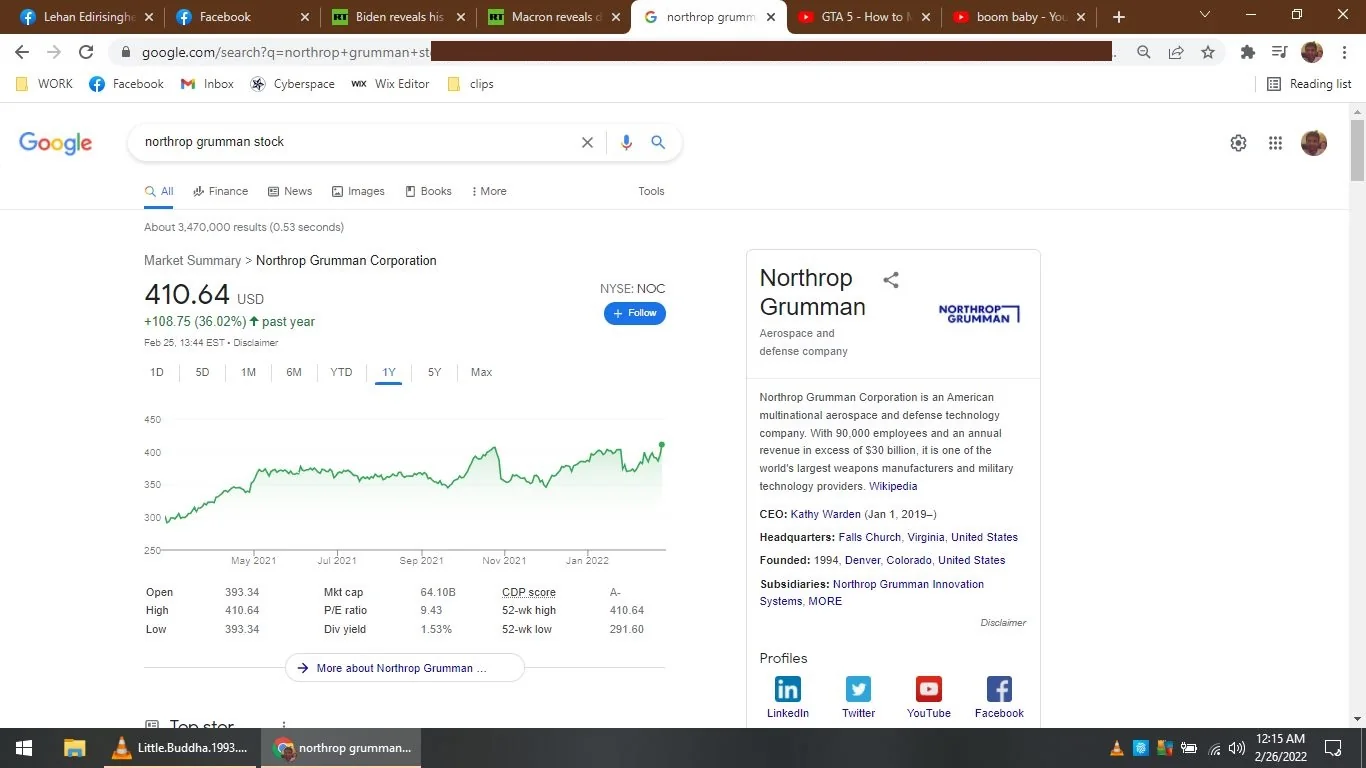Open the Wikipedia link in the description
Screen dimensions: 1366x768
tap(893, 486)
